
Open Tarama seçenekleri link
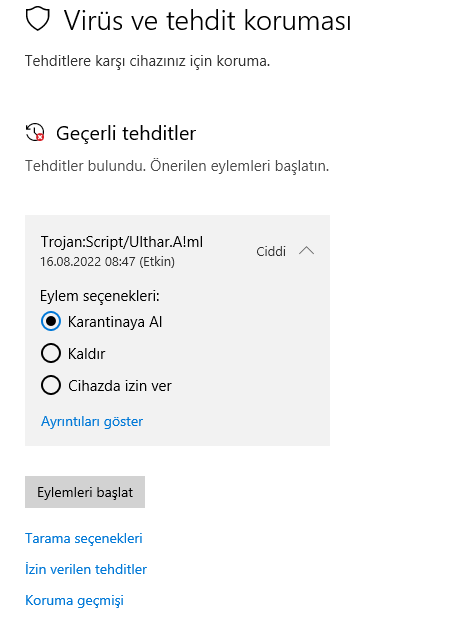pos(84,538)
